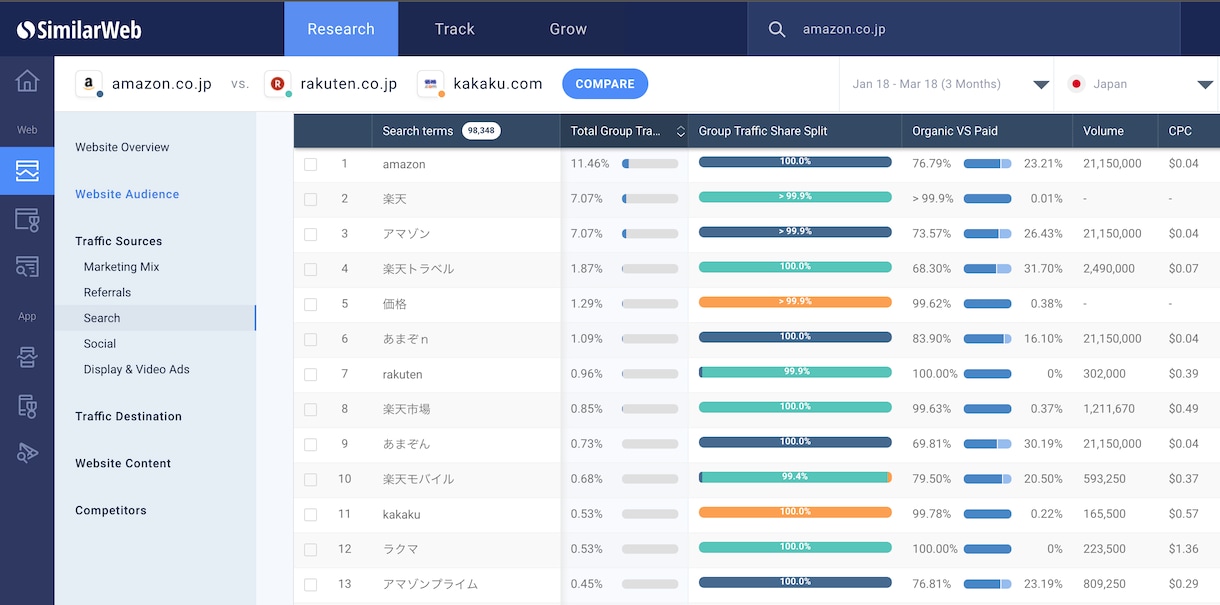
Task: Open the second App section rail icon
Action: point(27,405)
